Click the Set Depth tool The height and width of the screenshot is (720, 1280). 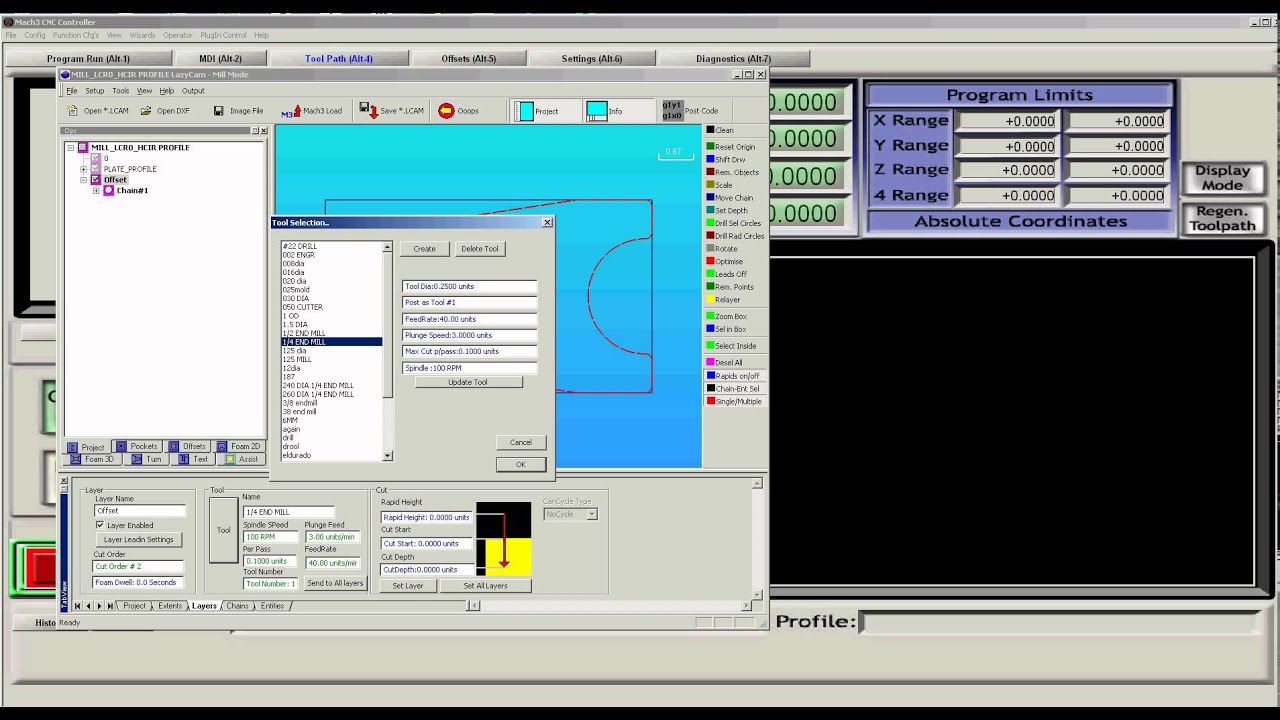coord(727,211)
